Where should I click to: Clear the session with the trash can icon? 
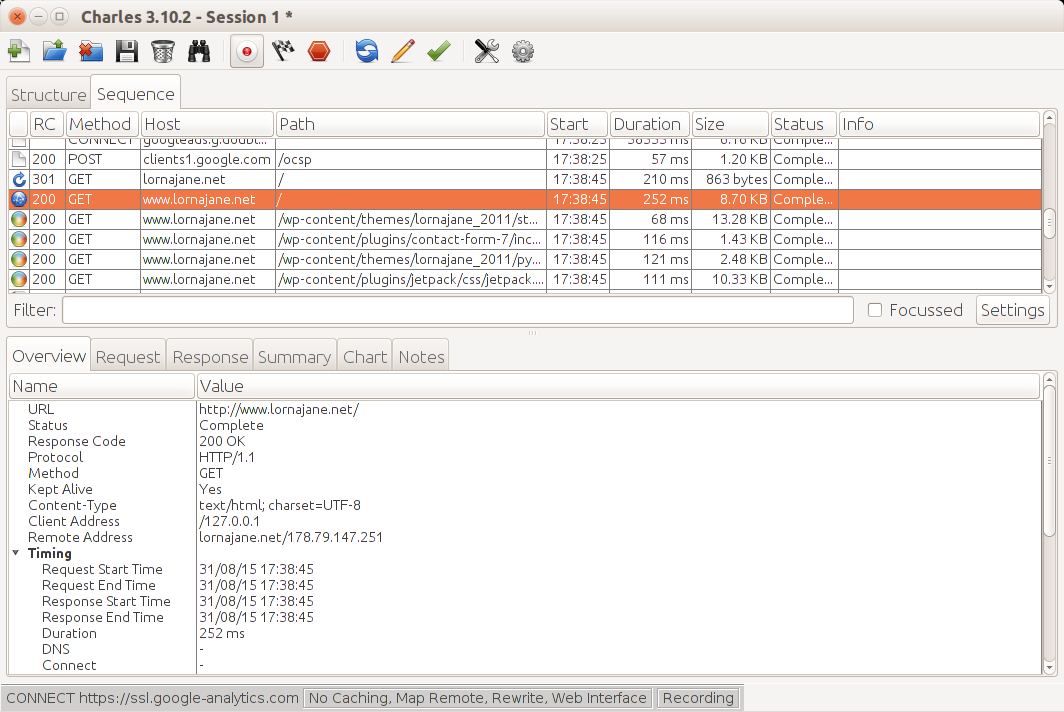[163, 51]
